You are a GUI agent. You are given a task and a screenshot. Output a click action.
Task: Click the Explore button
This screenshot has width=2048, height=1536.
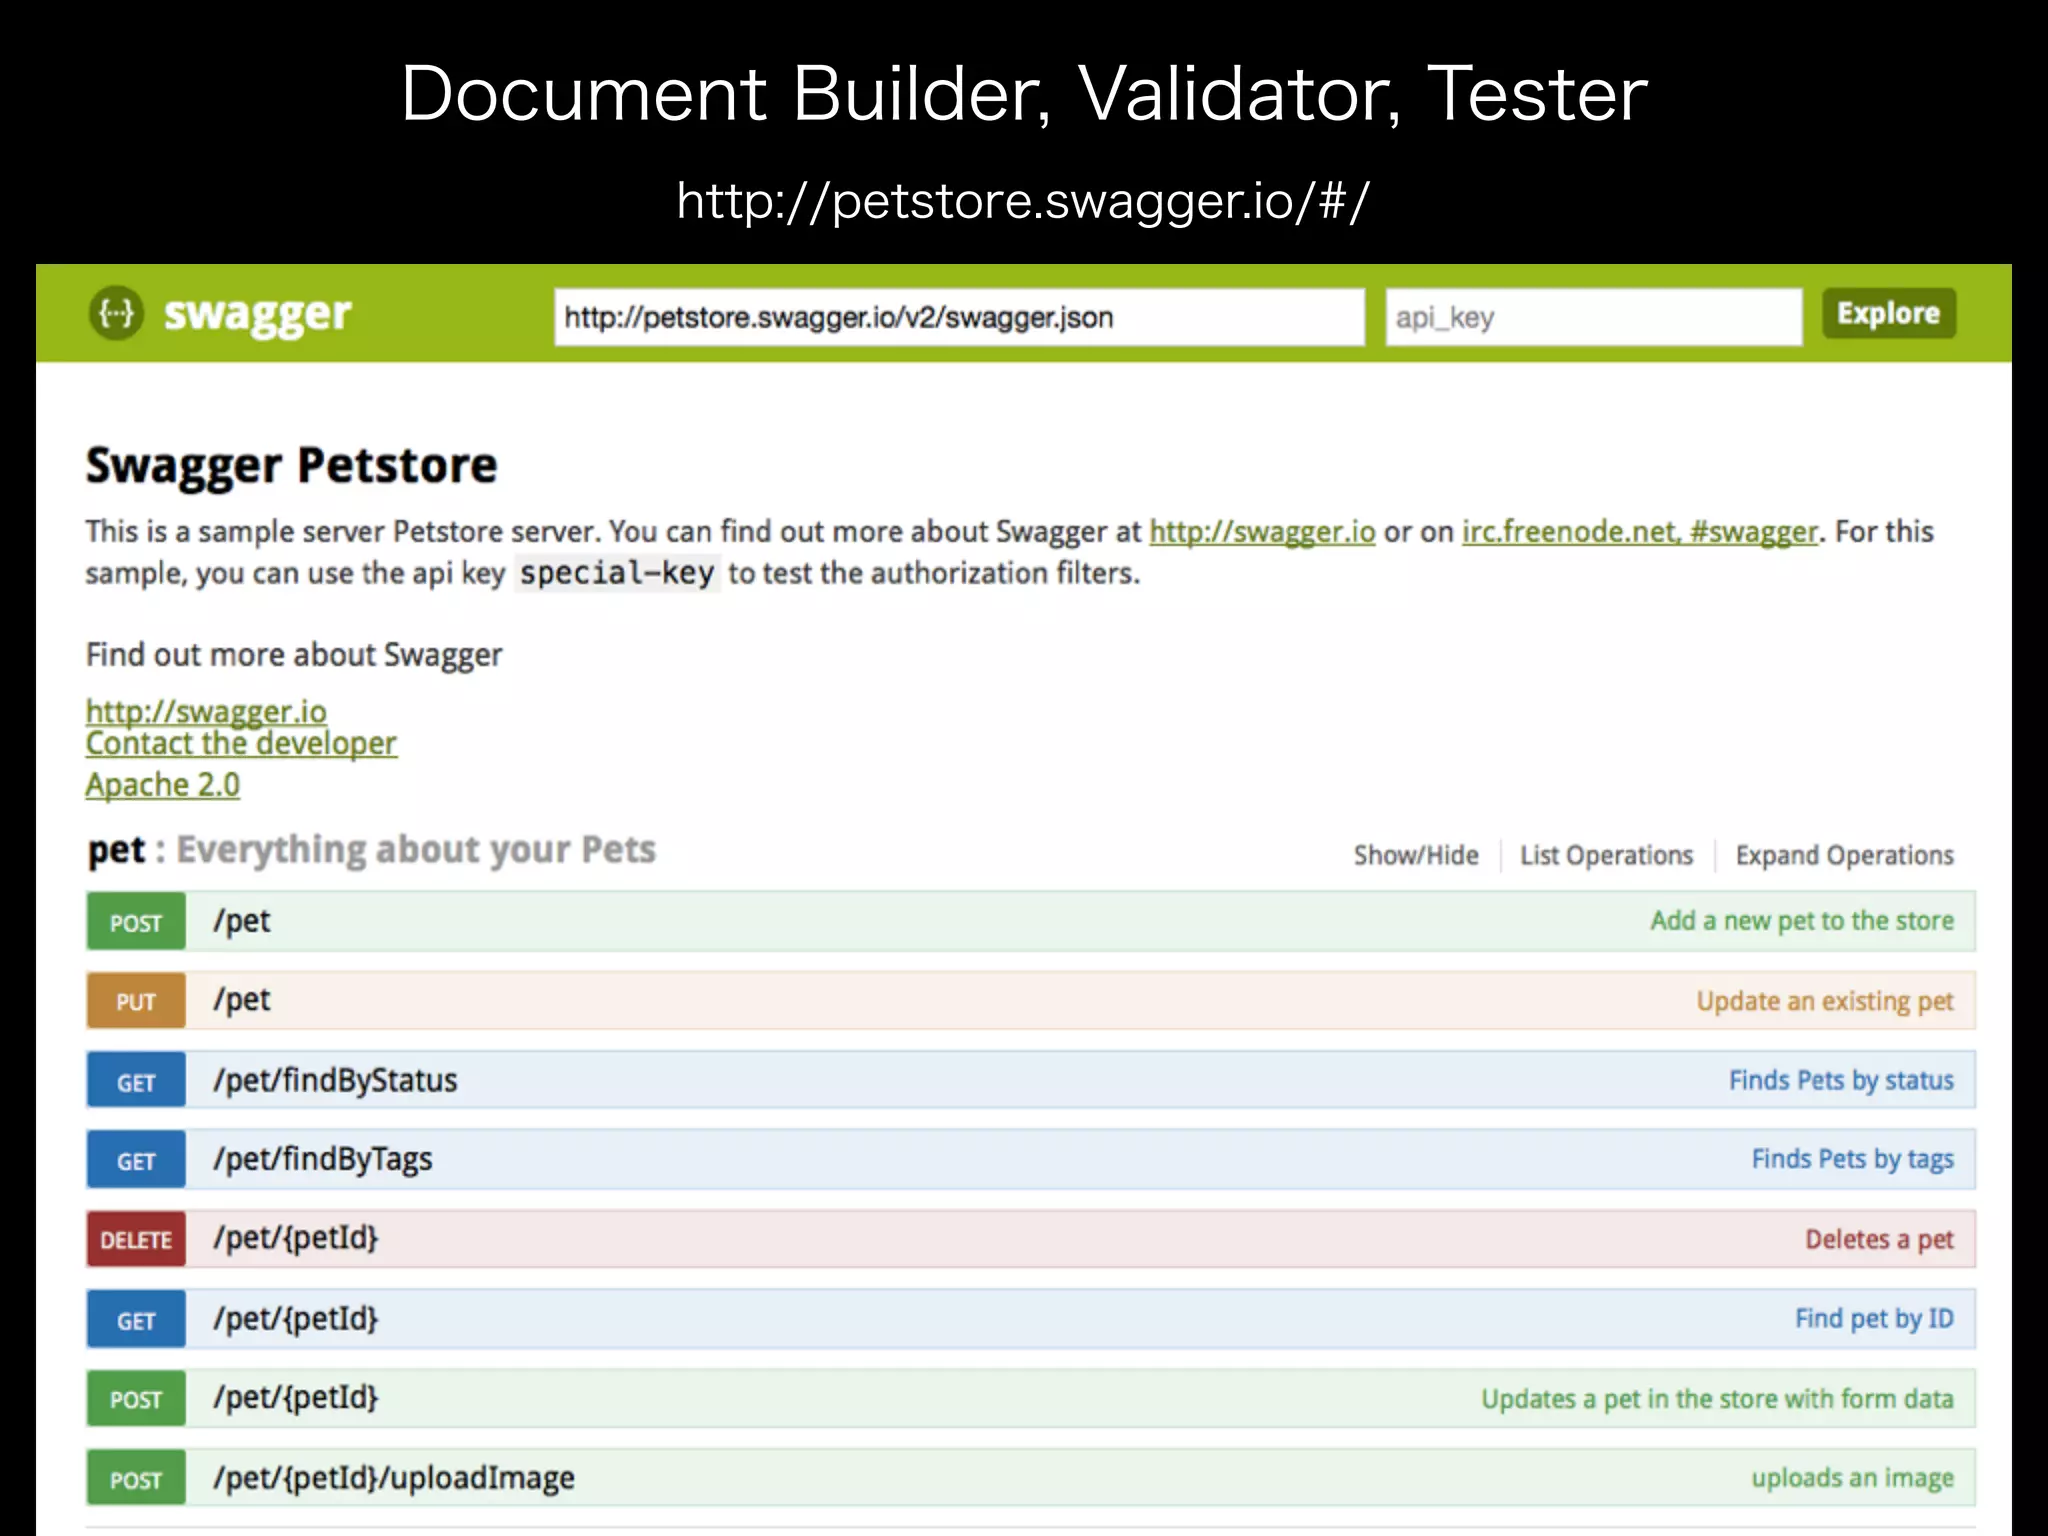tap(1888, 314)
